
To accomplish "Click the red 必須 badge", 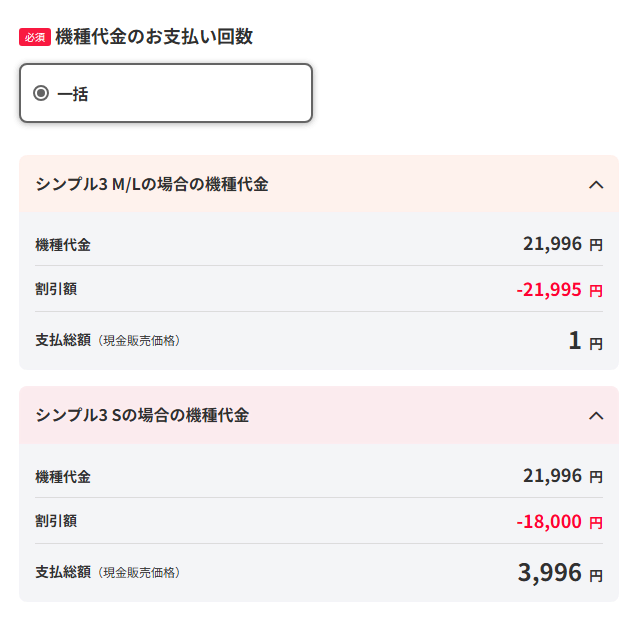I will click(35, 37).
